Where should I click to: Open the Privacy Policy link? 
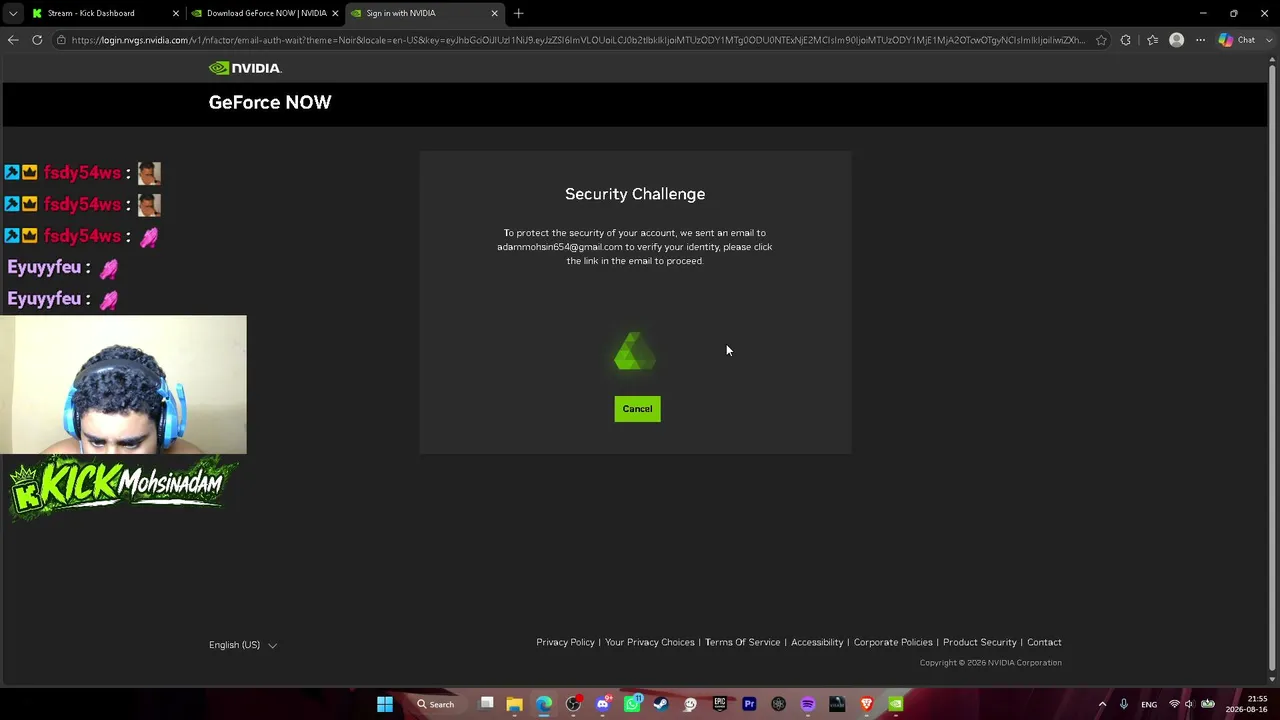[x=565, y=642]
